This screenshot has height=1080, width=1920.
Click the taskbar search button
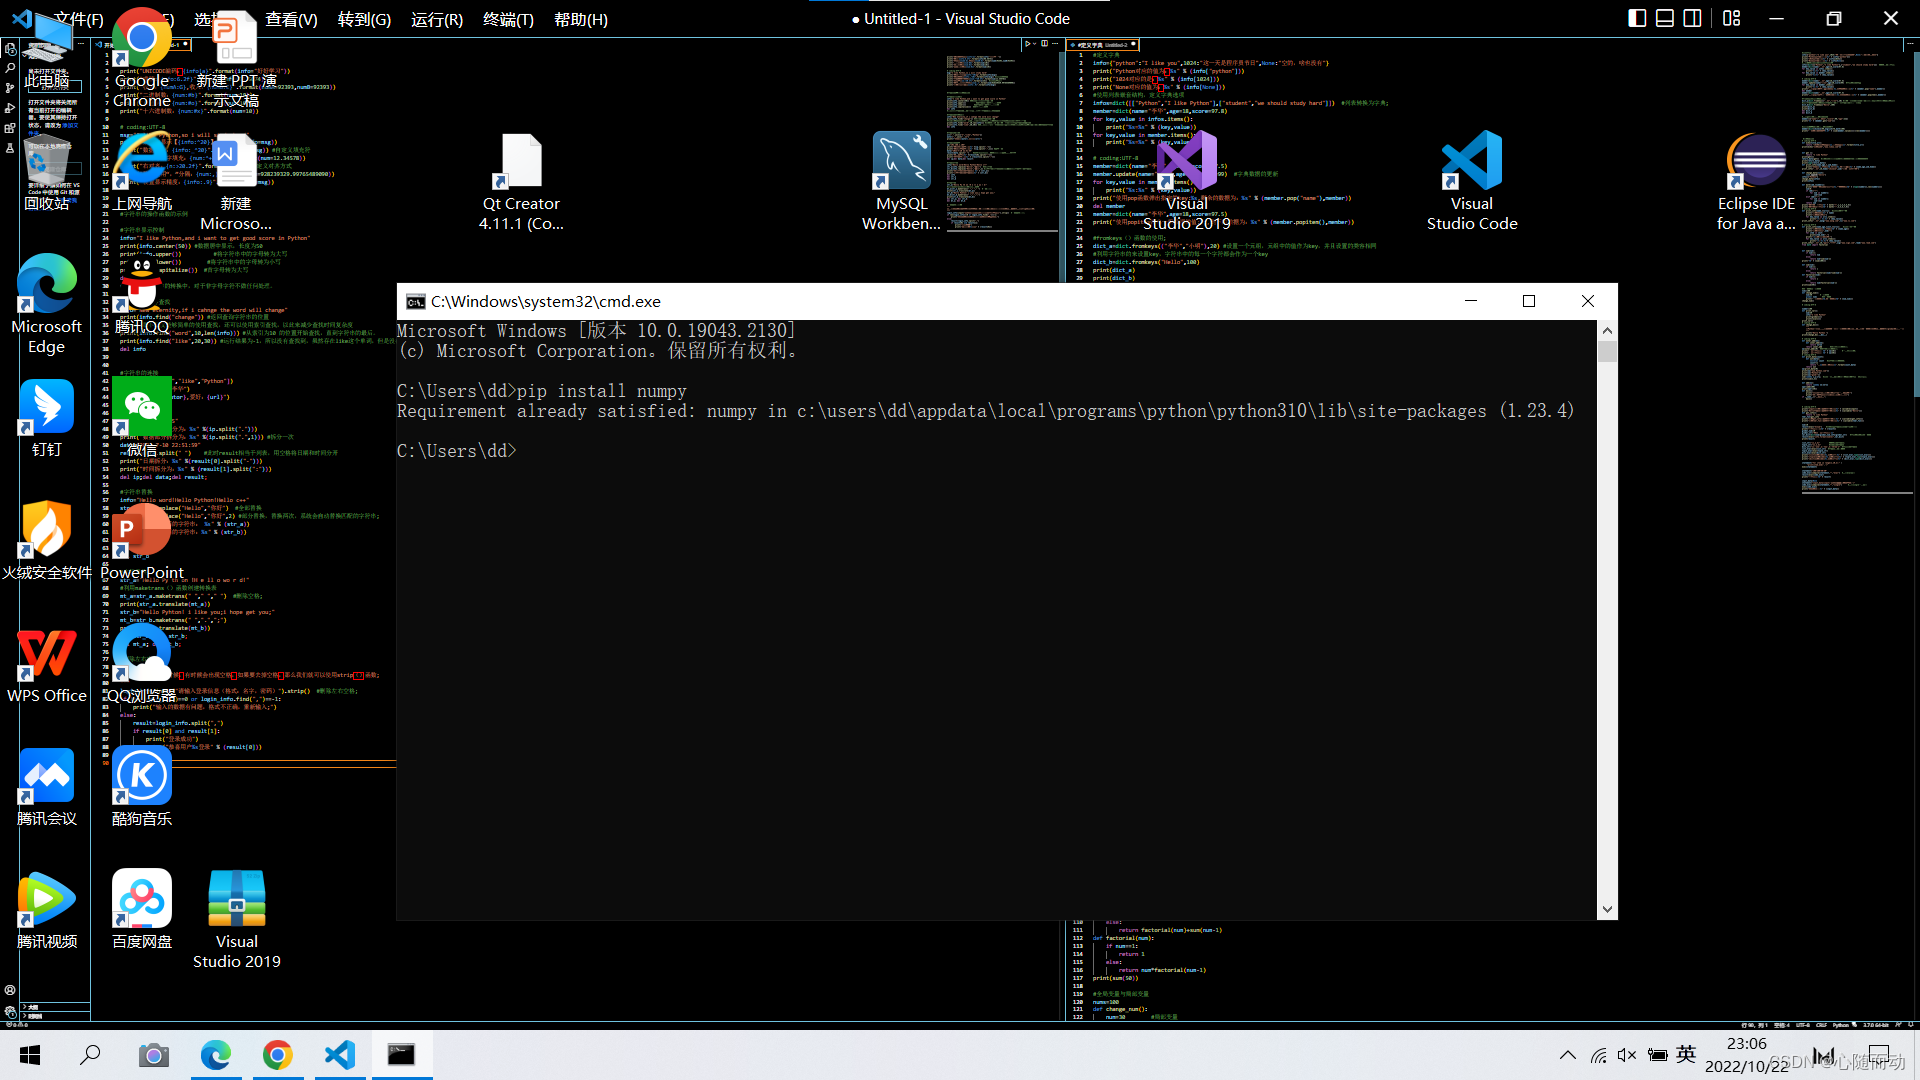tap(91, 1055)
